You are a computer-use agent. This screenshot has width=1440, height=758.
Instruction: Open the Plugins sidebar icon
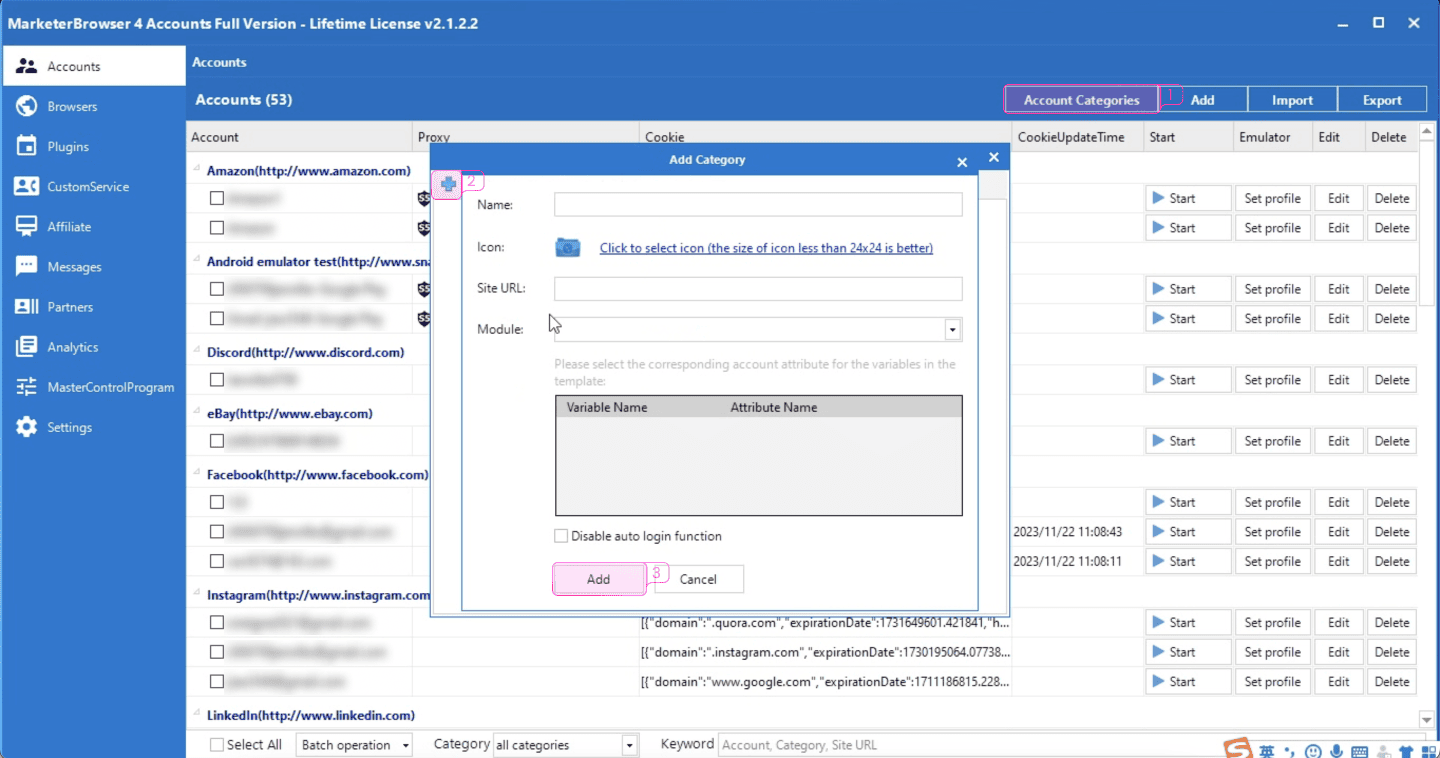point(27,146)
